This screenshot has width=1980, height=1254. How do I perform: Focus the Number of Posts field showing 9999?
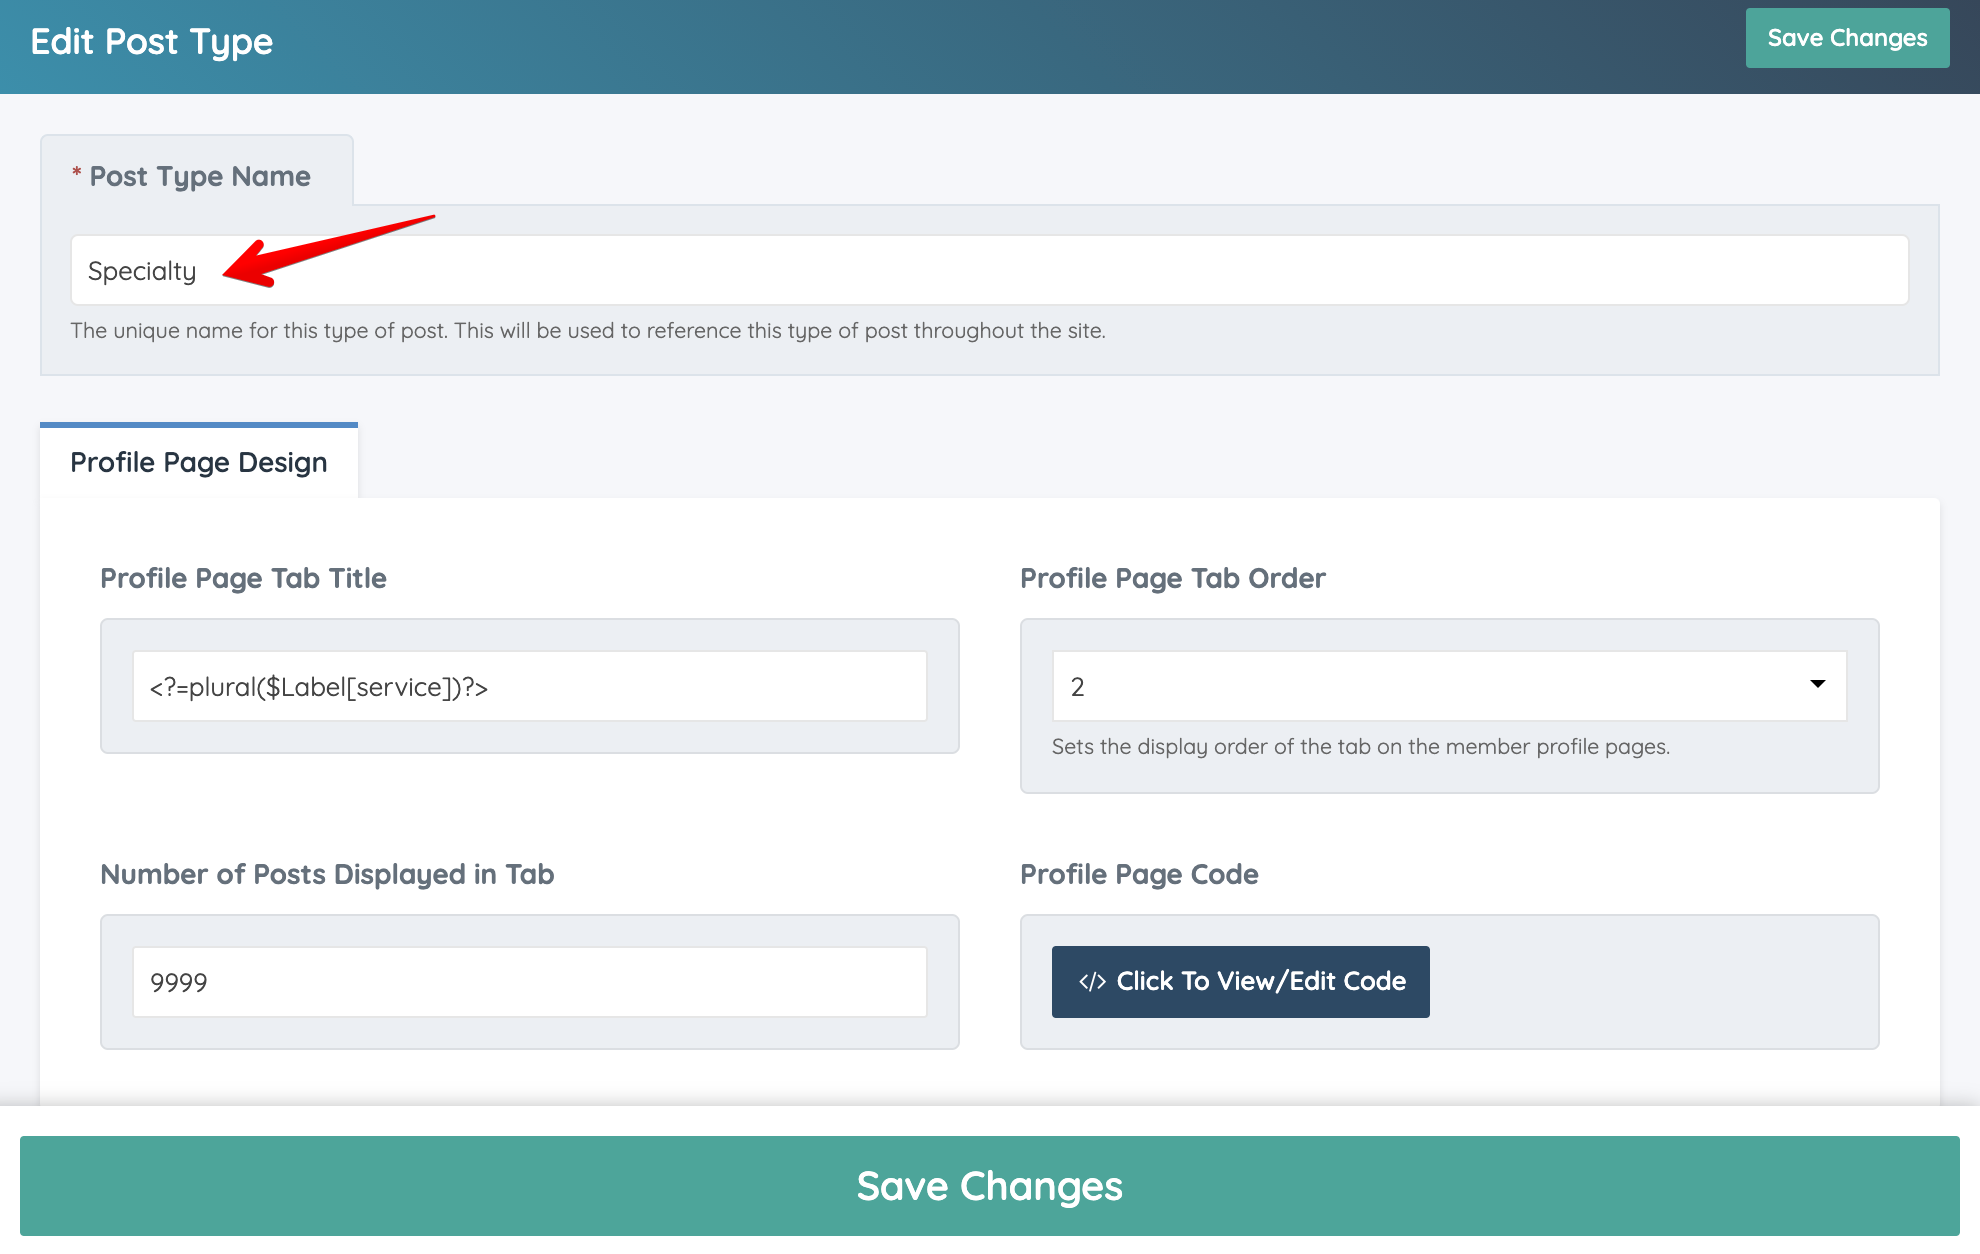[529, 982]
